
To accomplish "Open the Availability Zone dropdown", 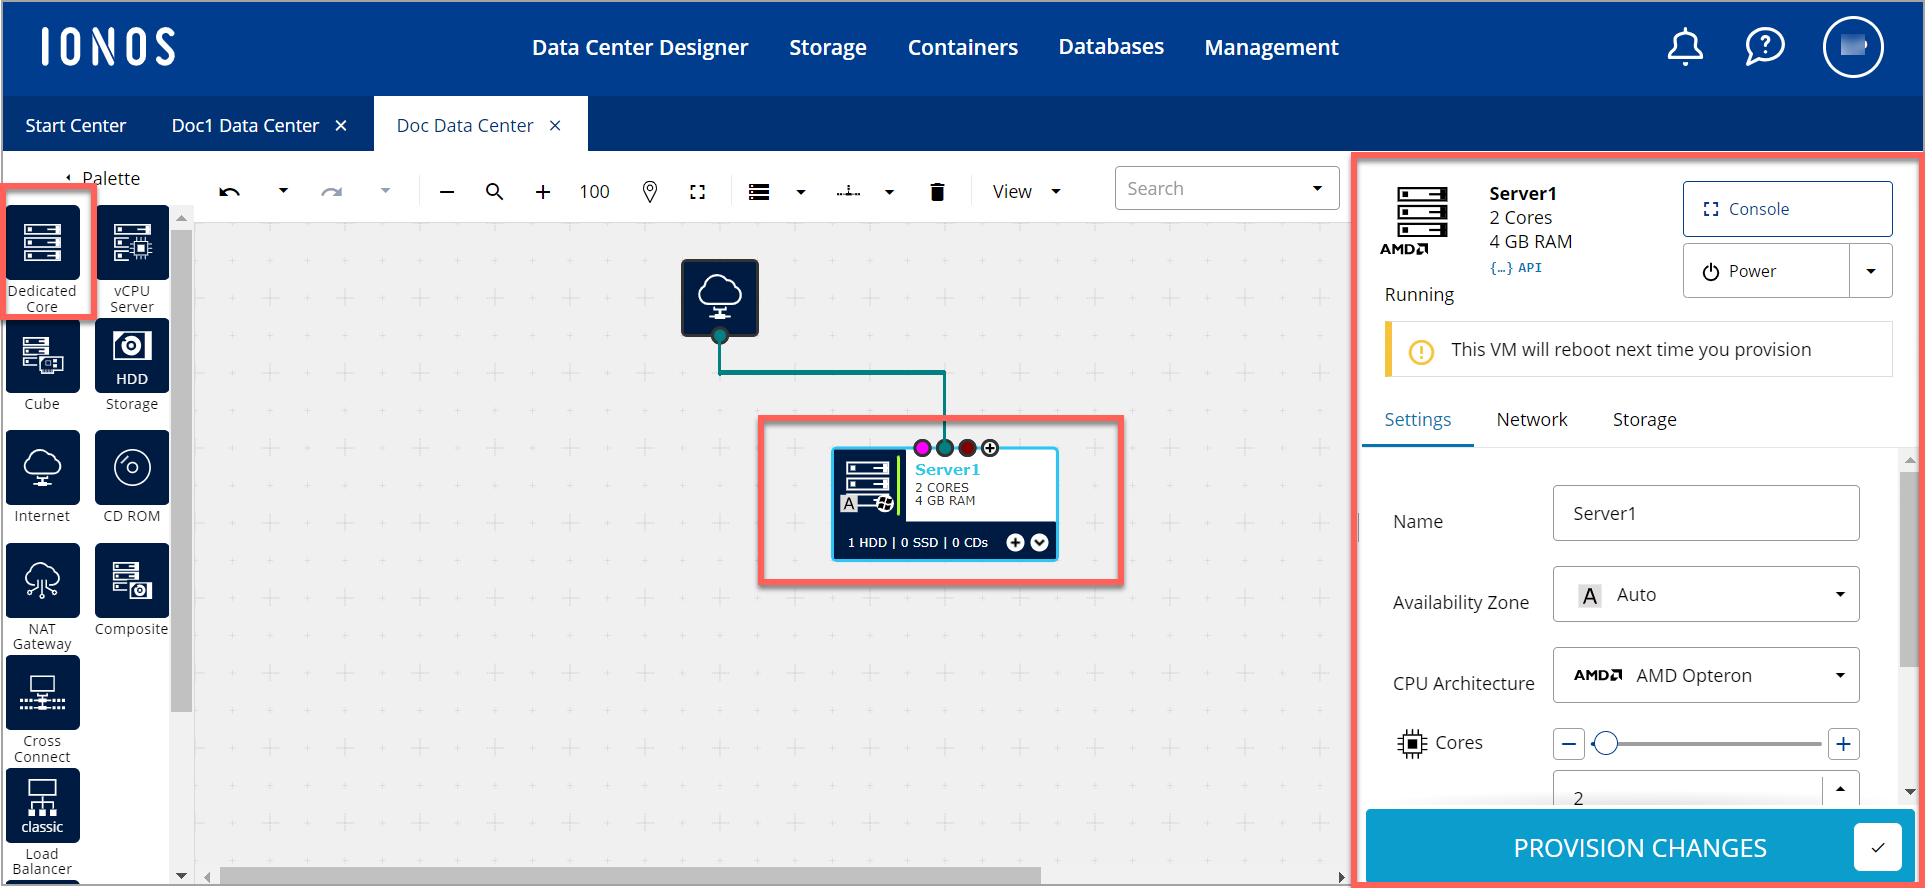I will [1705, 595].
